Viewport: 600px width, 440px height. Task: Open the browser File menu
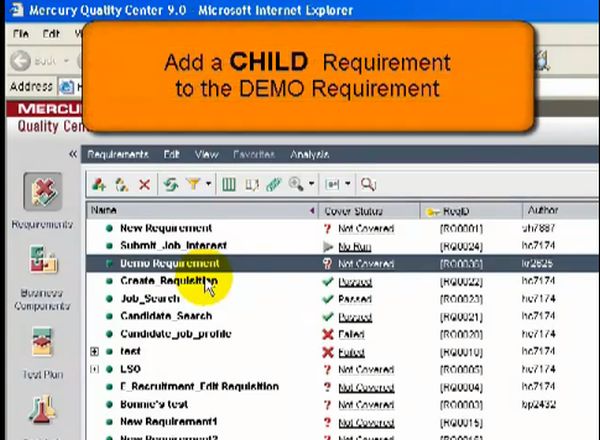(x=21, y=34)
